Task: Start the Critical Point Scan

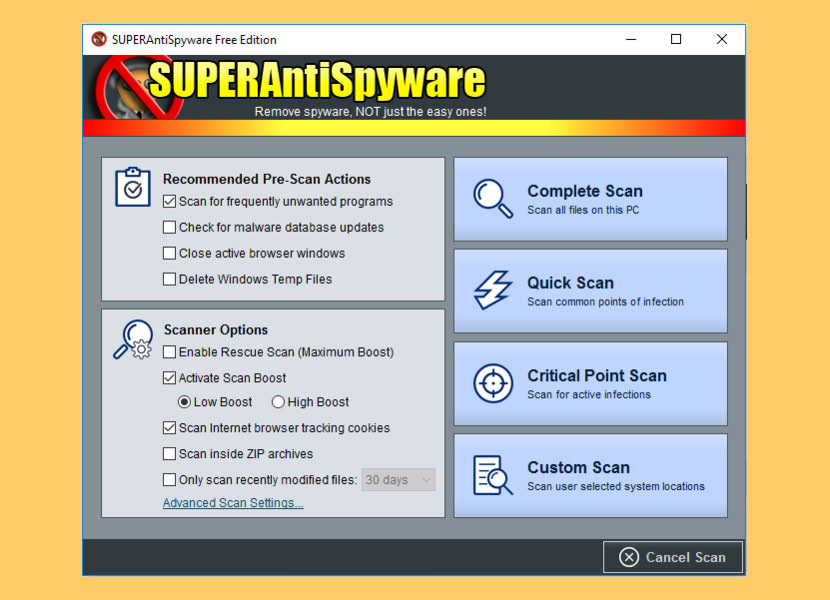Action: (x=590, y=383)
